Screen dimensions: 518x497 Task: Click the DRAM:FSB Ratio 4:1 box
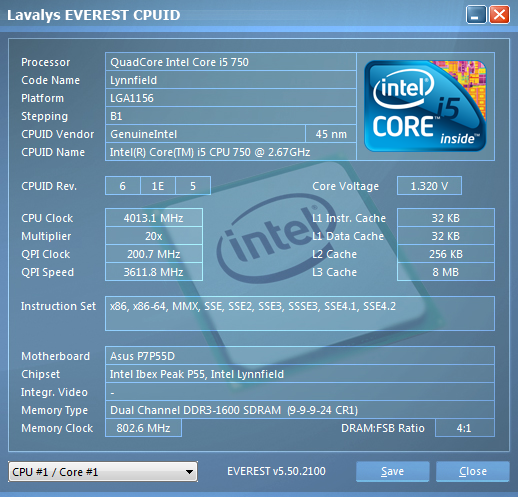[x=465, y=428]
